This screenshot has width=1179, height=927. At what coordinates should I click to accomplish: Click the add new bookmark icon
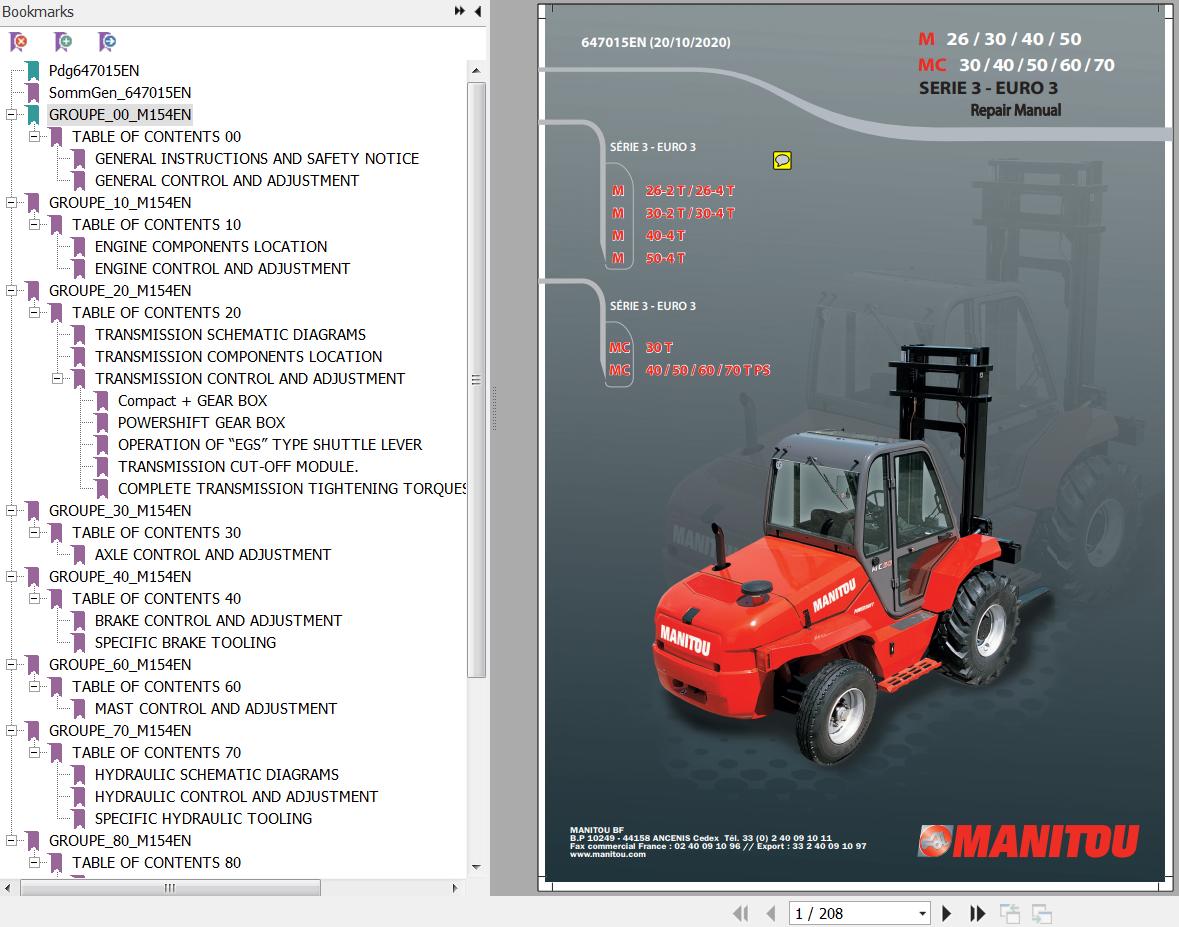tap(63, 42)
